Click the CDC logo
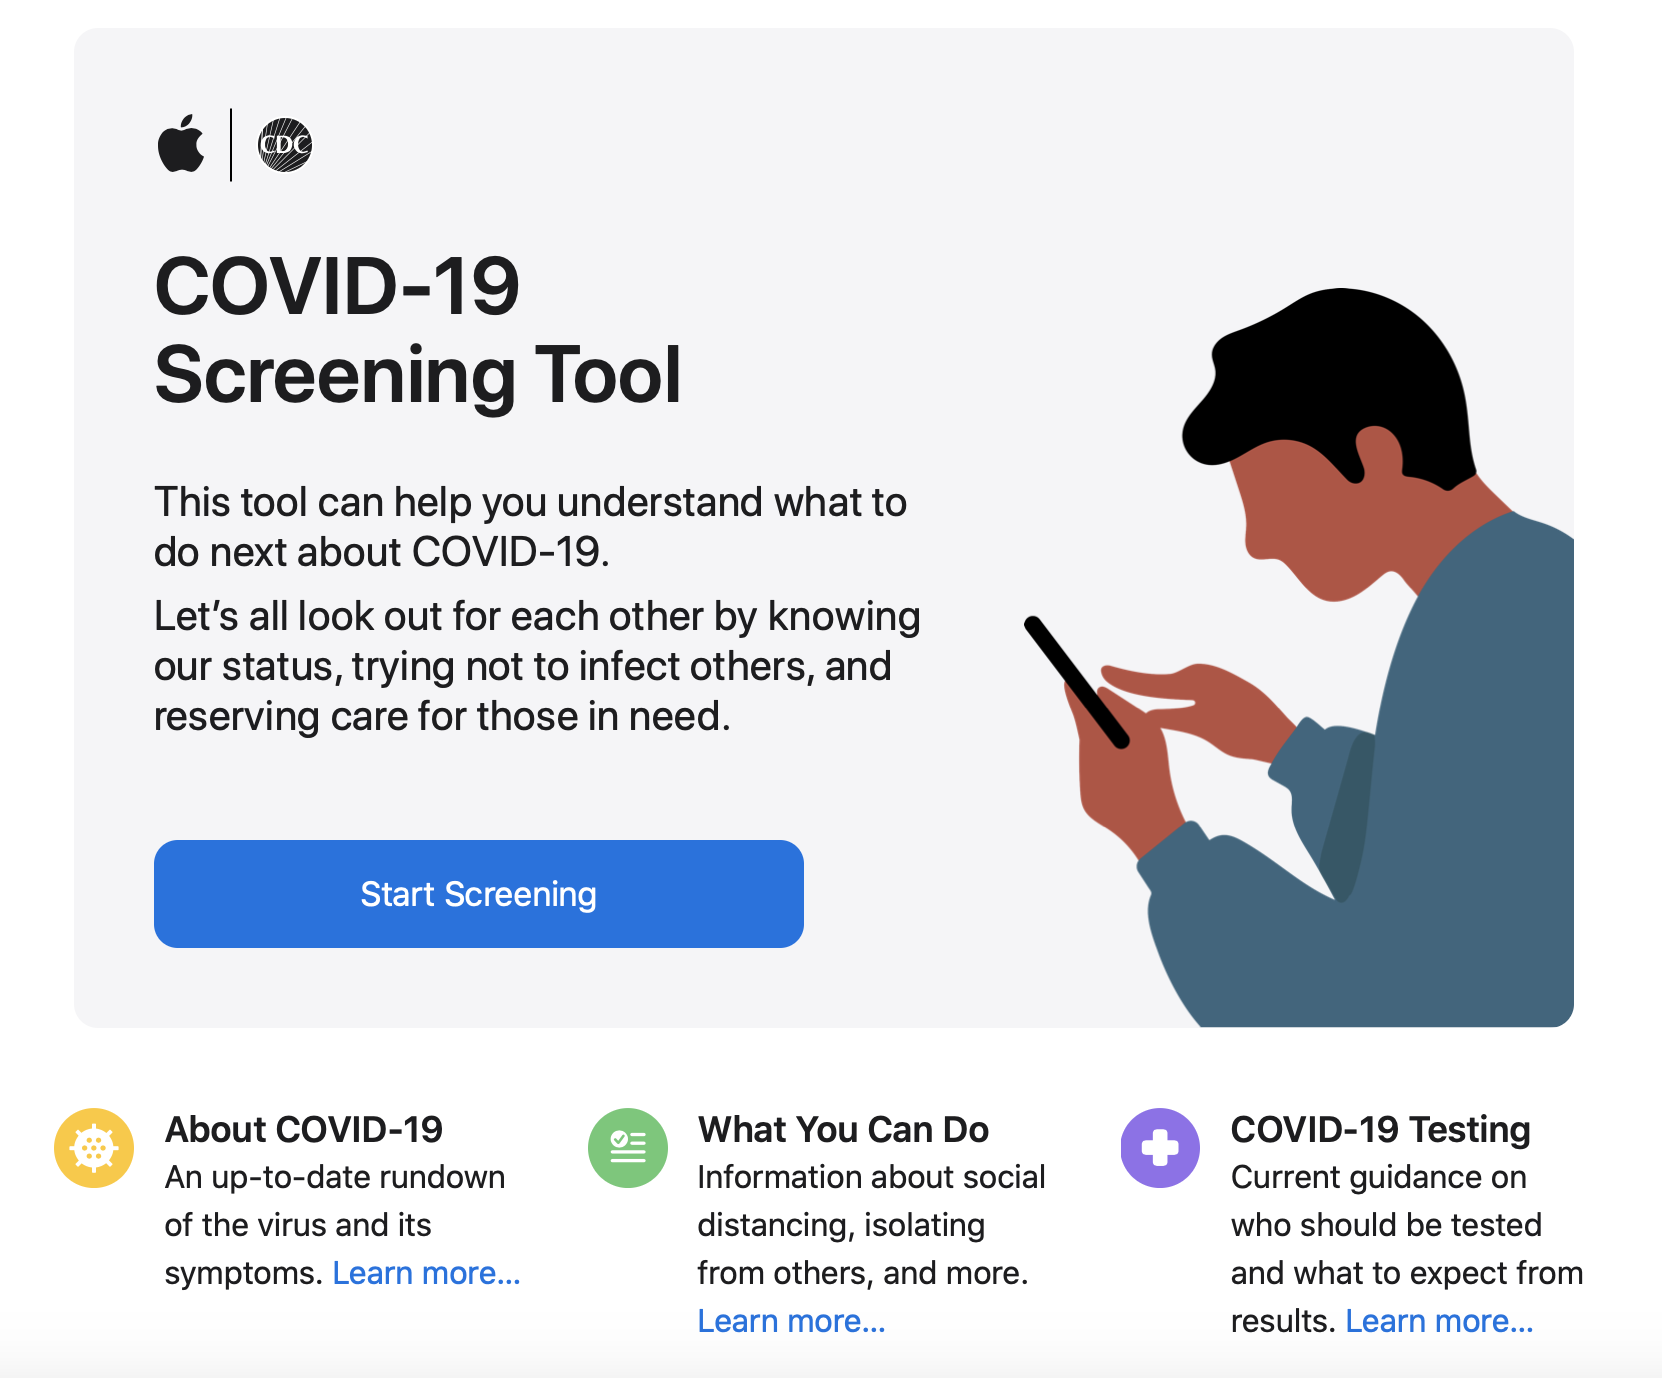Screen dimensions: 1662x1378 tap(285, 145)
